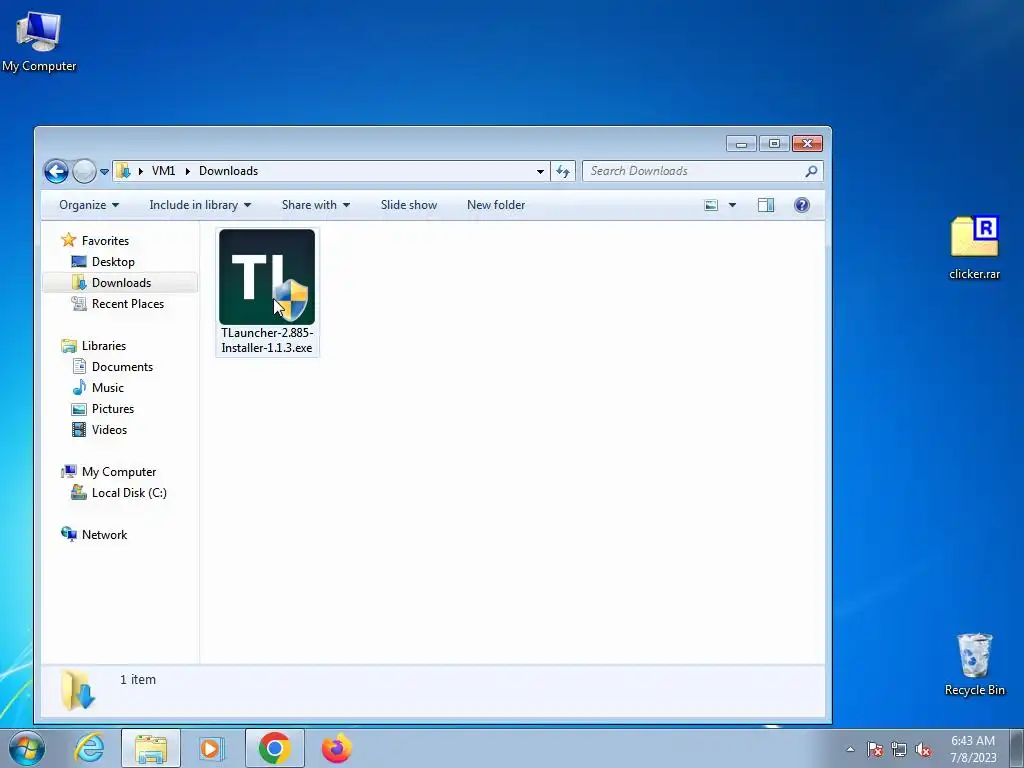
Task: Select Favorites in the navigation pane
Action: pos(105,241)
